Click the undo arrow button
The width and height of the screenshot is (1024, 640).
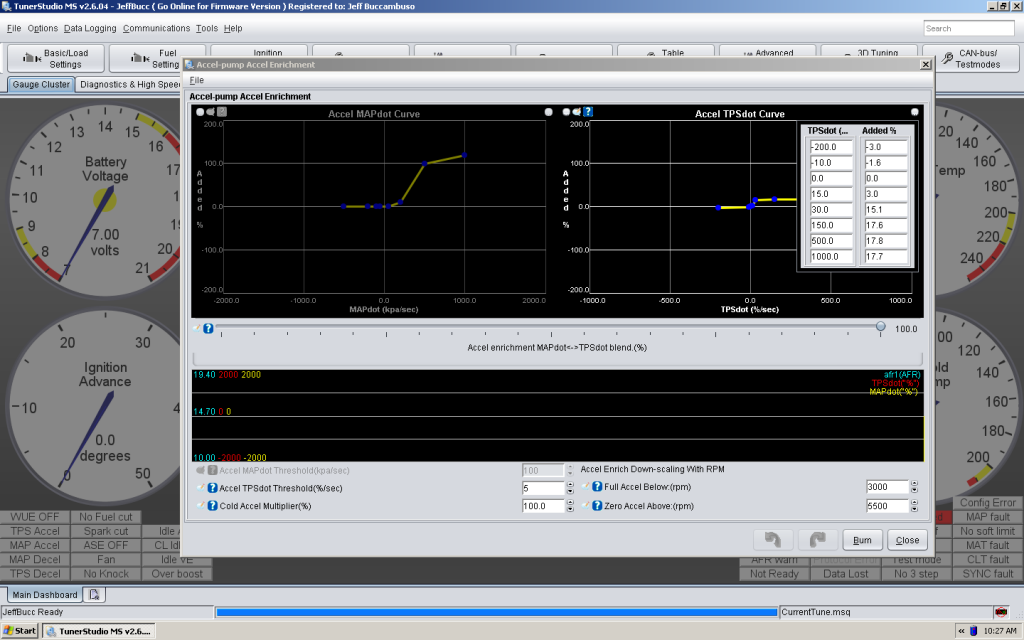772,540
